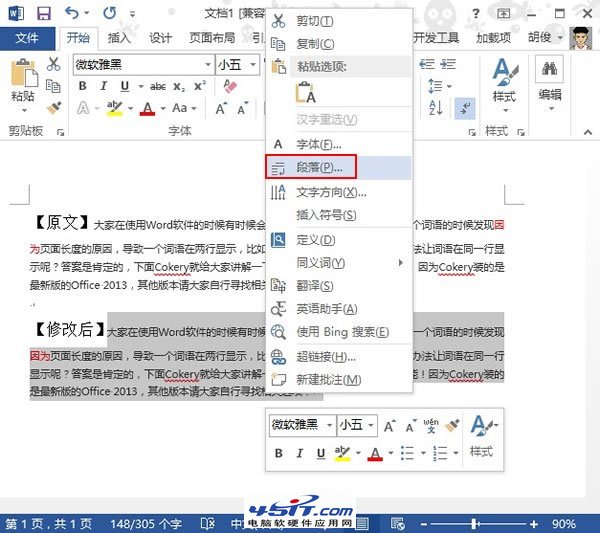Click the Format Painter icon in mini toolbar
600x533 pixels.
click(452, 425)
